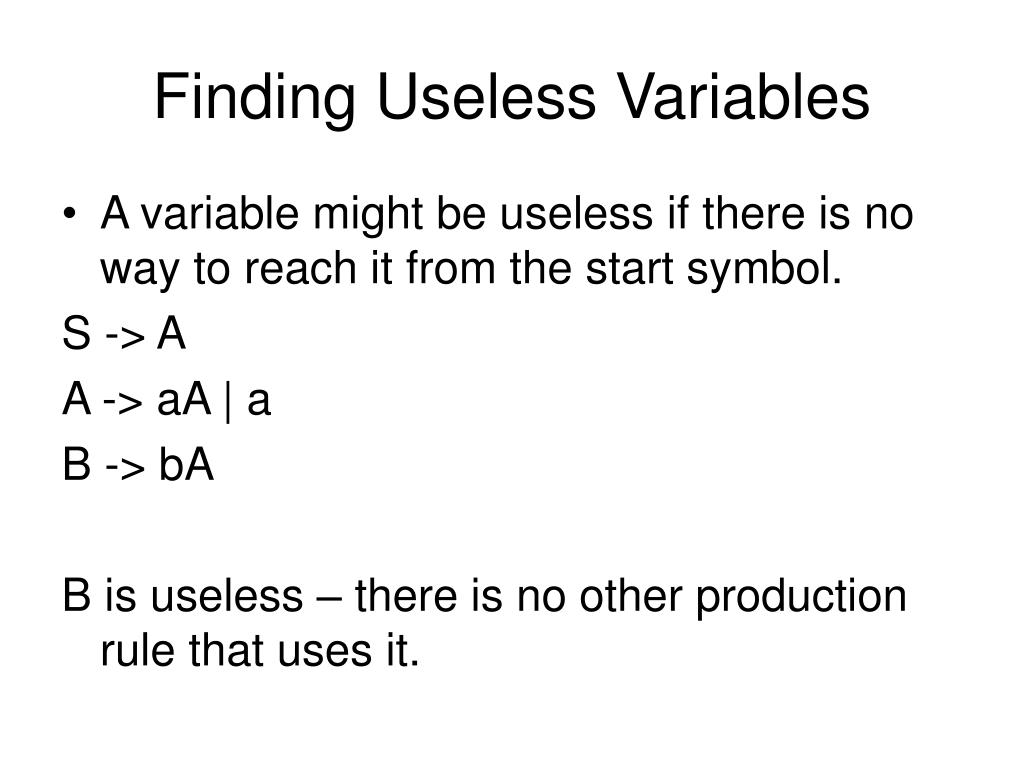Image resolution: width=1024 pixels, height=768 pixels.
Task: Click the bullet point marker
Action: (x=69, y=215)
